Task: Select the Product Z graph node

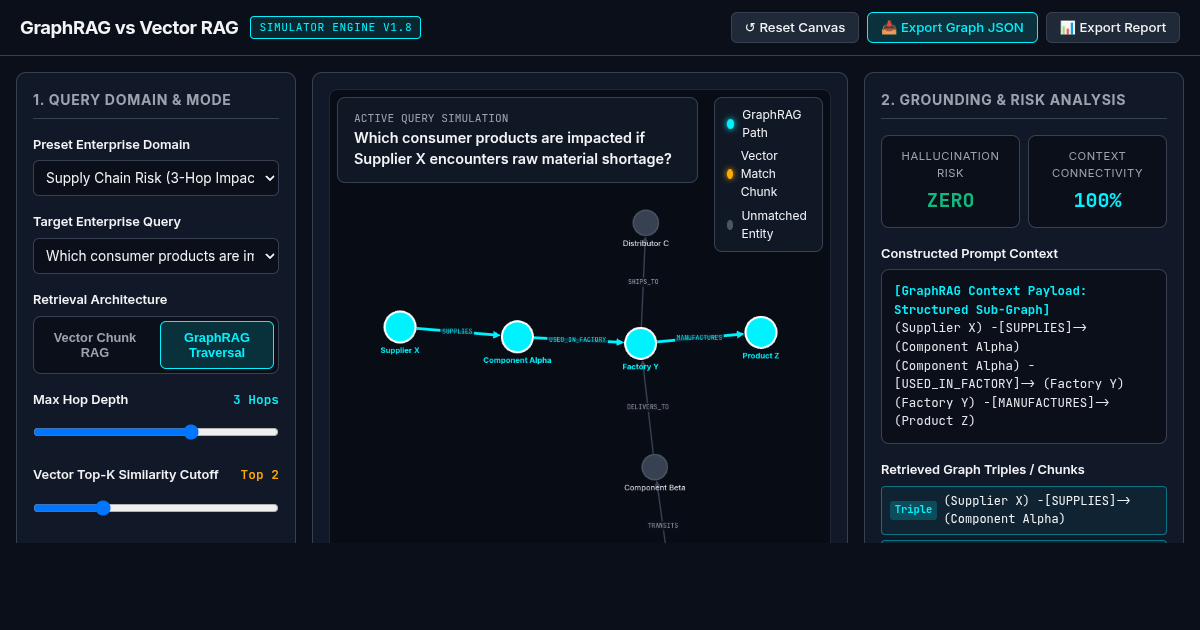Action: pyautogui.click(x=761, y=332)
